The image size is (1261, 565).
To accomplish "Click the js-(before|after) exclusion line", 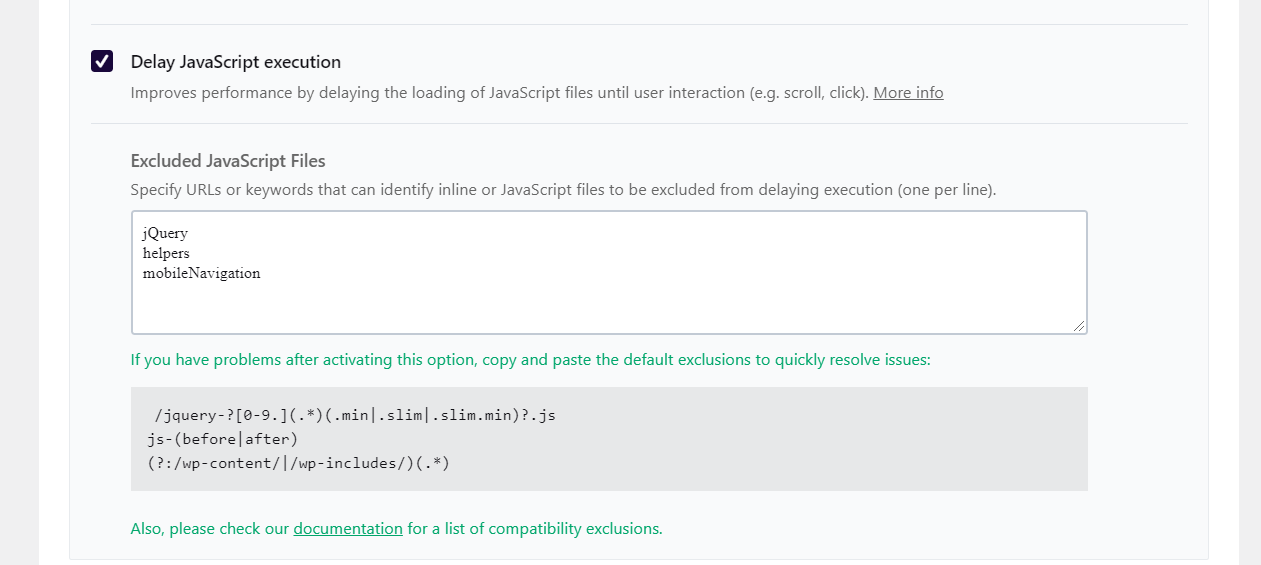I will click(x=222, y=439).
